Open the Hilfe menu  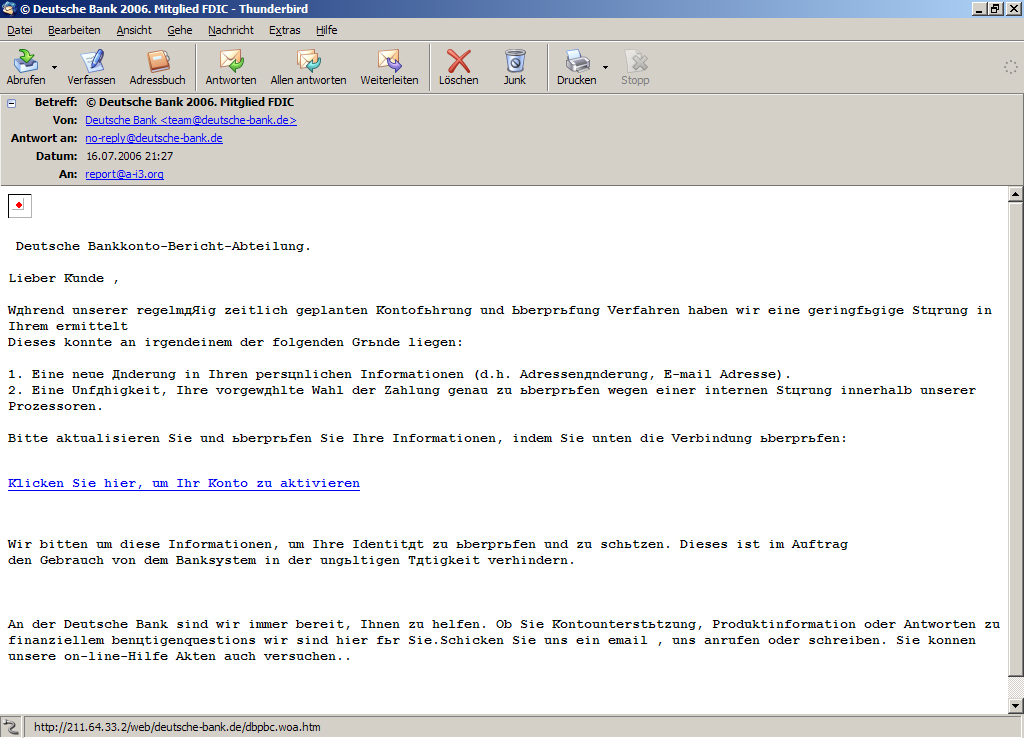click(x=327, y=30)
